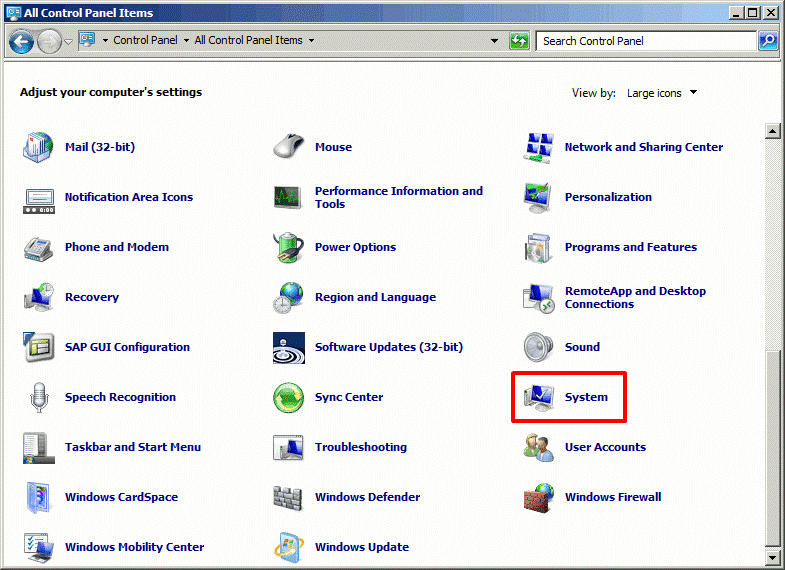
Task: Open the System link
Action: (586, 397)
